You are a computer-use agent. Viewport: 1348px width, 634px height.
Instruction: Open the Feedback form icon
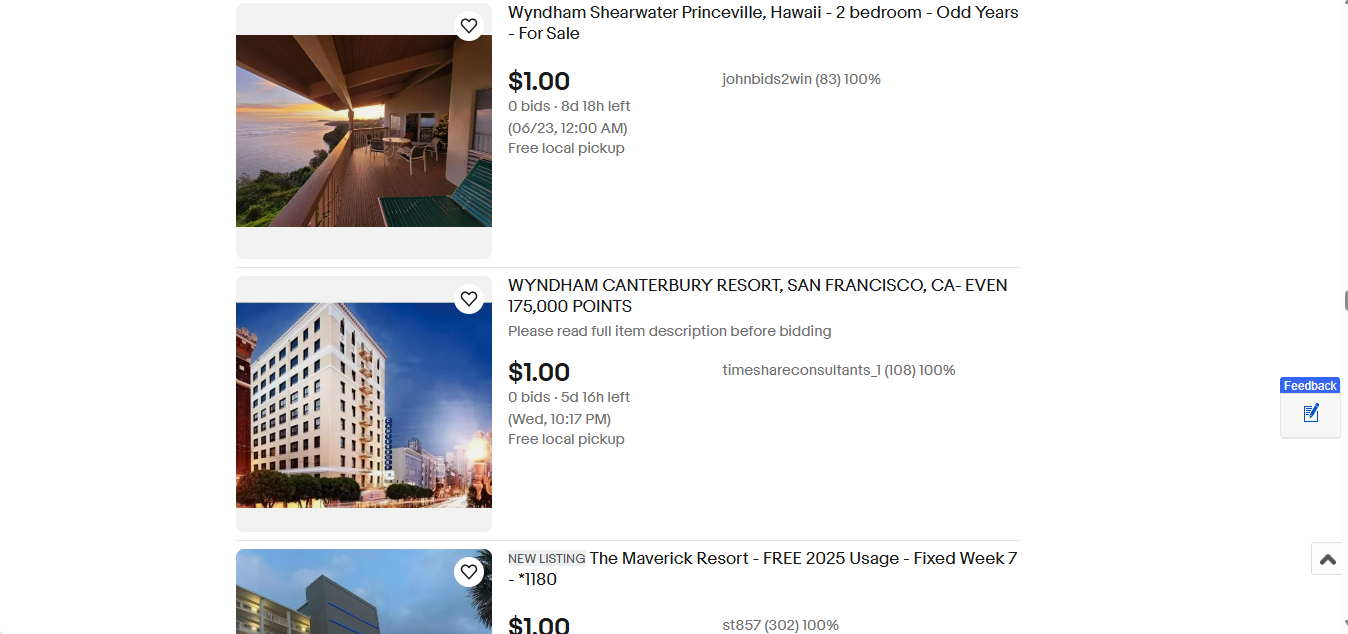[1310, 413]
